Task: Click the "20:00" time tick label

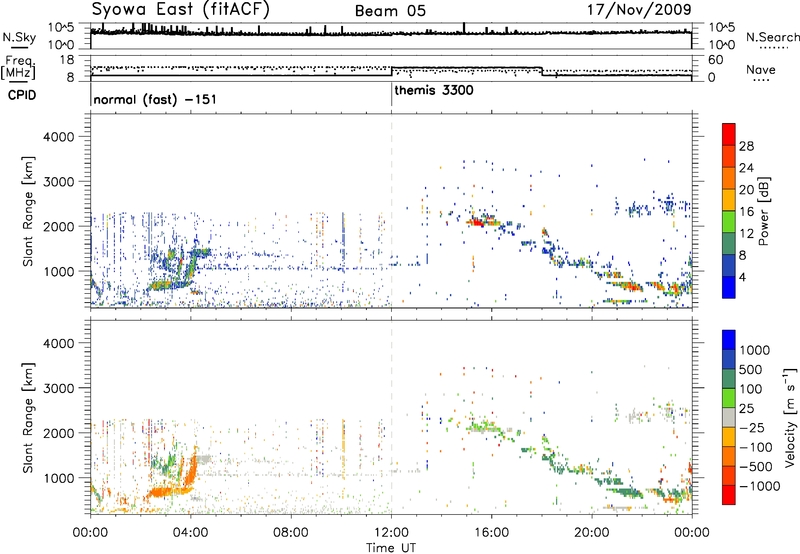Action: [x=592, y=533]
